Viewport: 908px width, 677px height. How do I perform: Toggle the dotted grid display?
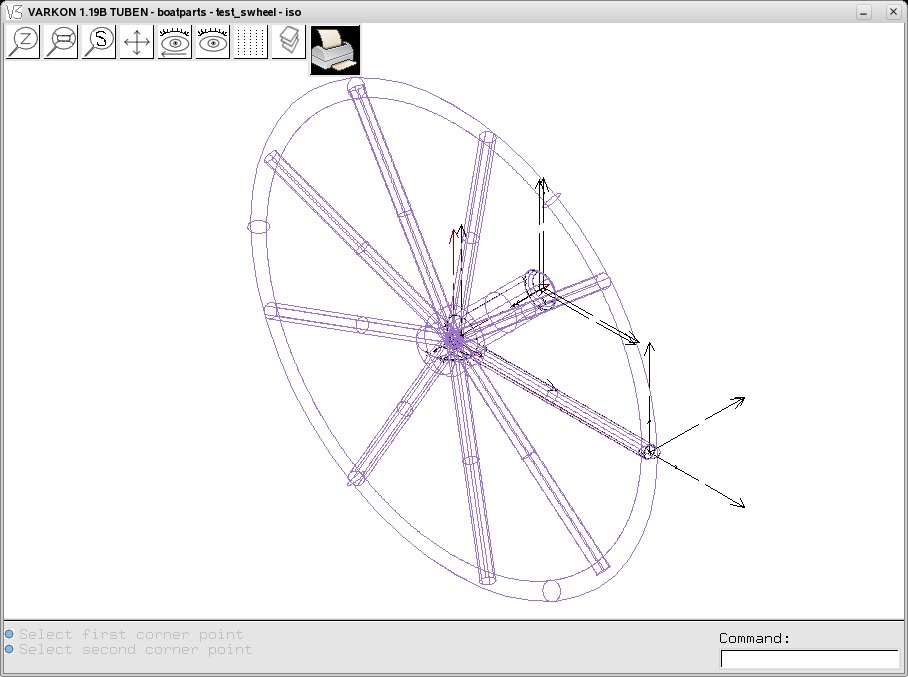coord(251,42)
